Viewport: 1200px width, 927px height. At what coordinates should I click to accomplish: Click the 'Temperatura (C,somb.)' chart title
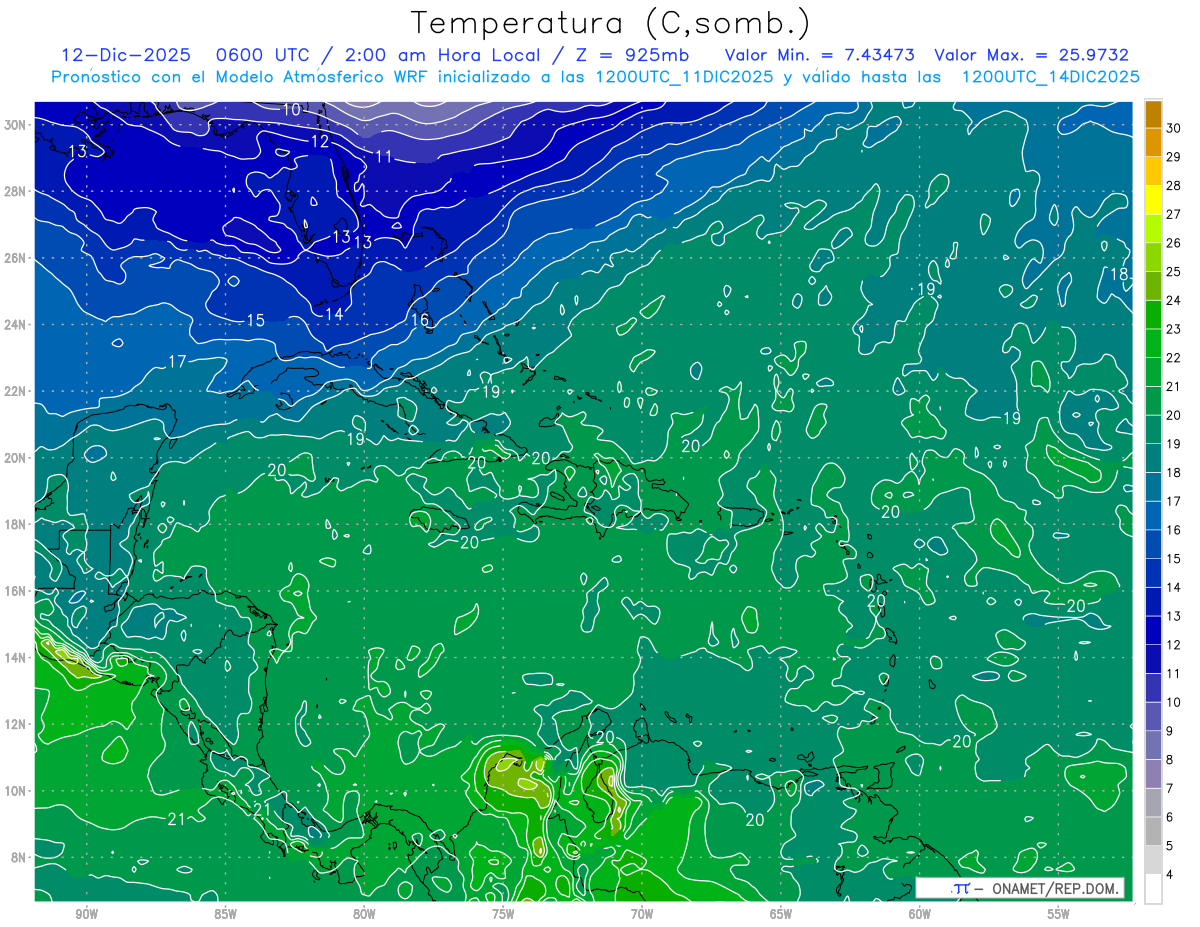click(x=611, y=23)
